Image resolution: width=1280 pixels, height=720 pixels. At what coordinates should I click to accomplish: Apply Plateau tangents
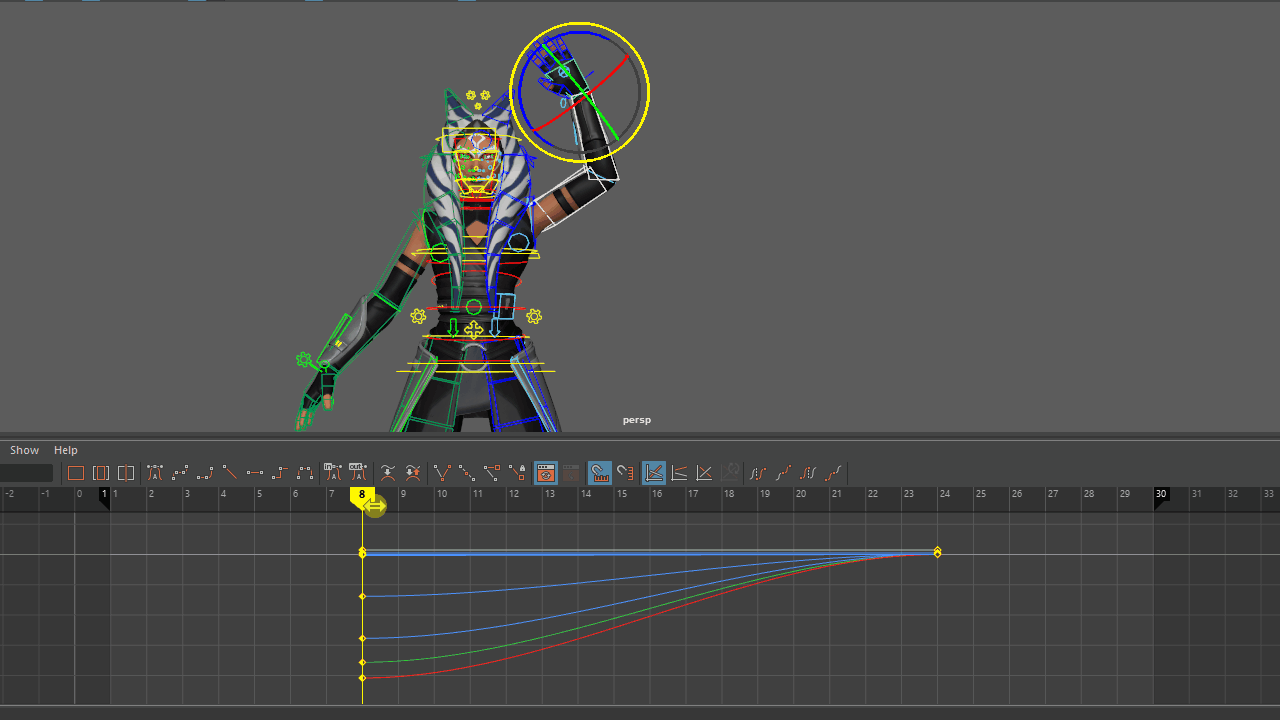coord(305,473)
